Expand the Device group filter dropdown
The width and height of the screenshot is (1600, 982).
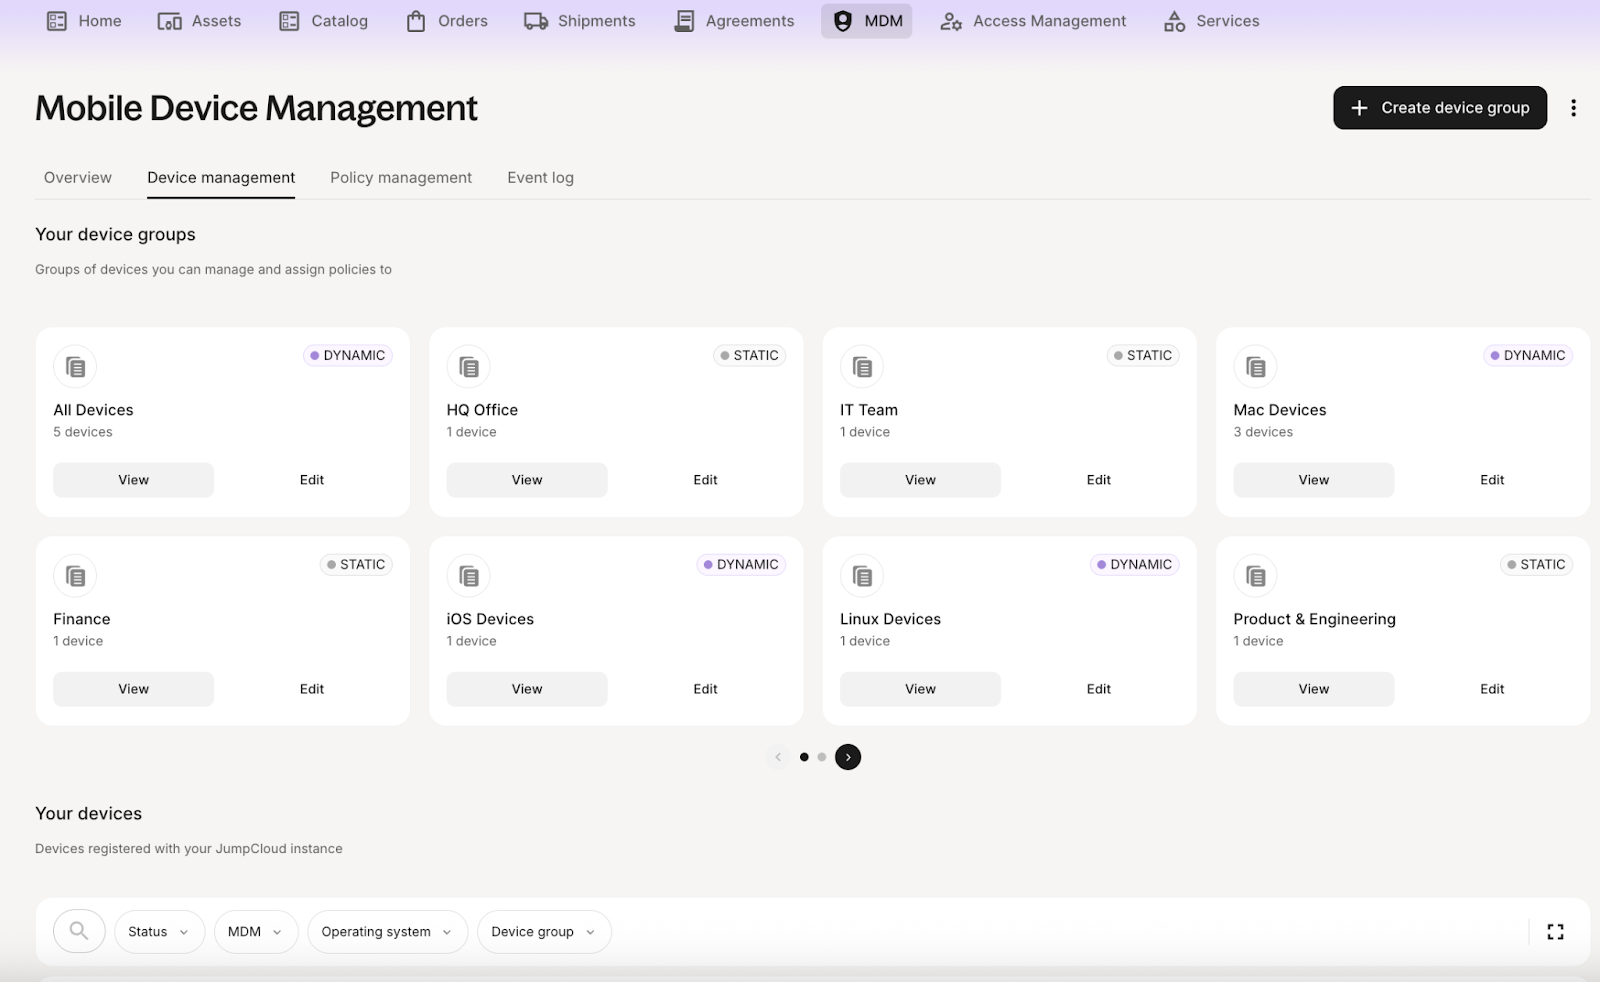coord(544,931)
